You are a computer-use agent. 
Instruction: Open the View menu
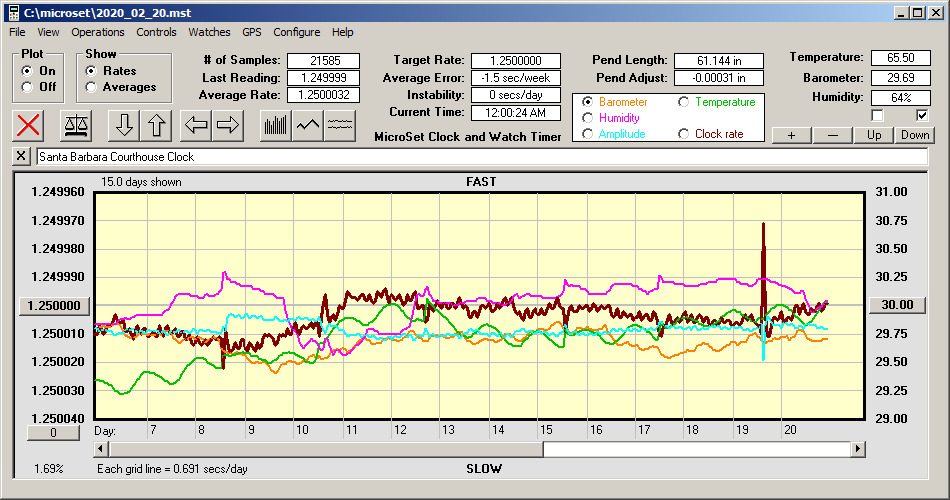48,32
